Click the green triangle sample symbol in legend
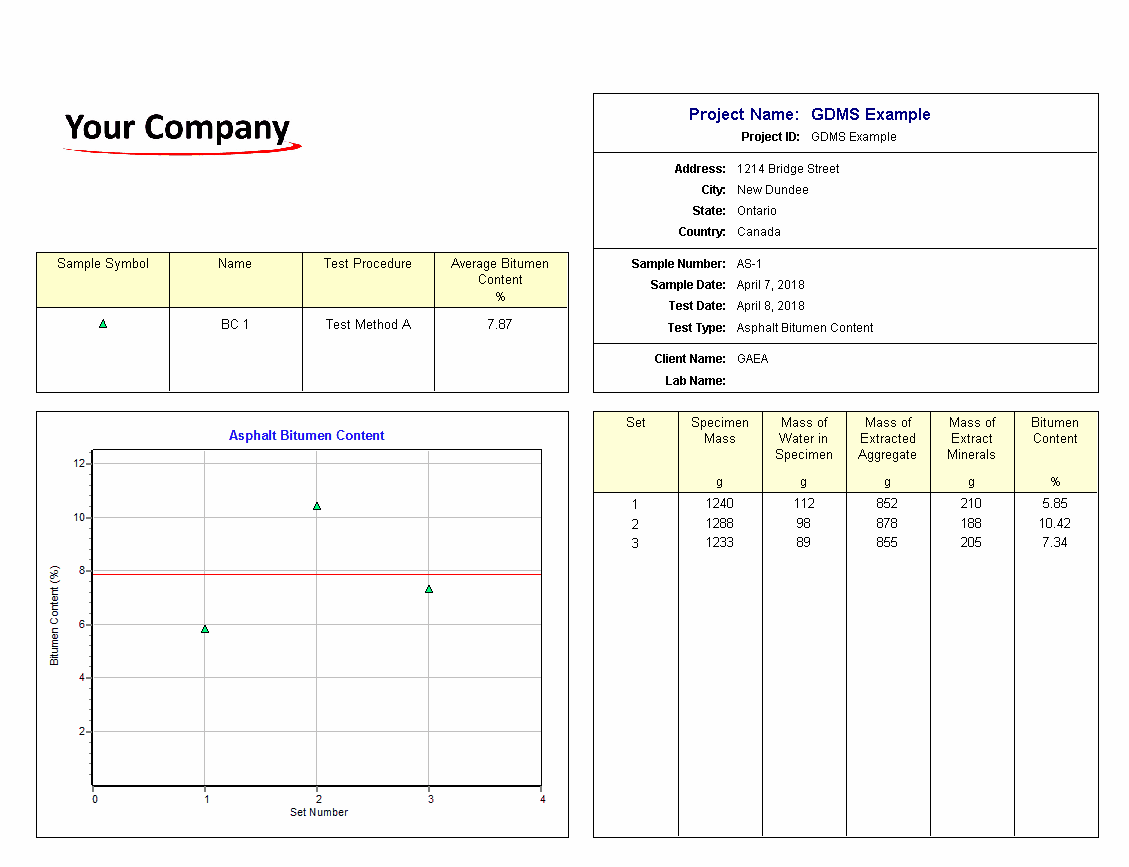The image size is (1129, 867). pyautogui.click(x=103, y=324)
